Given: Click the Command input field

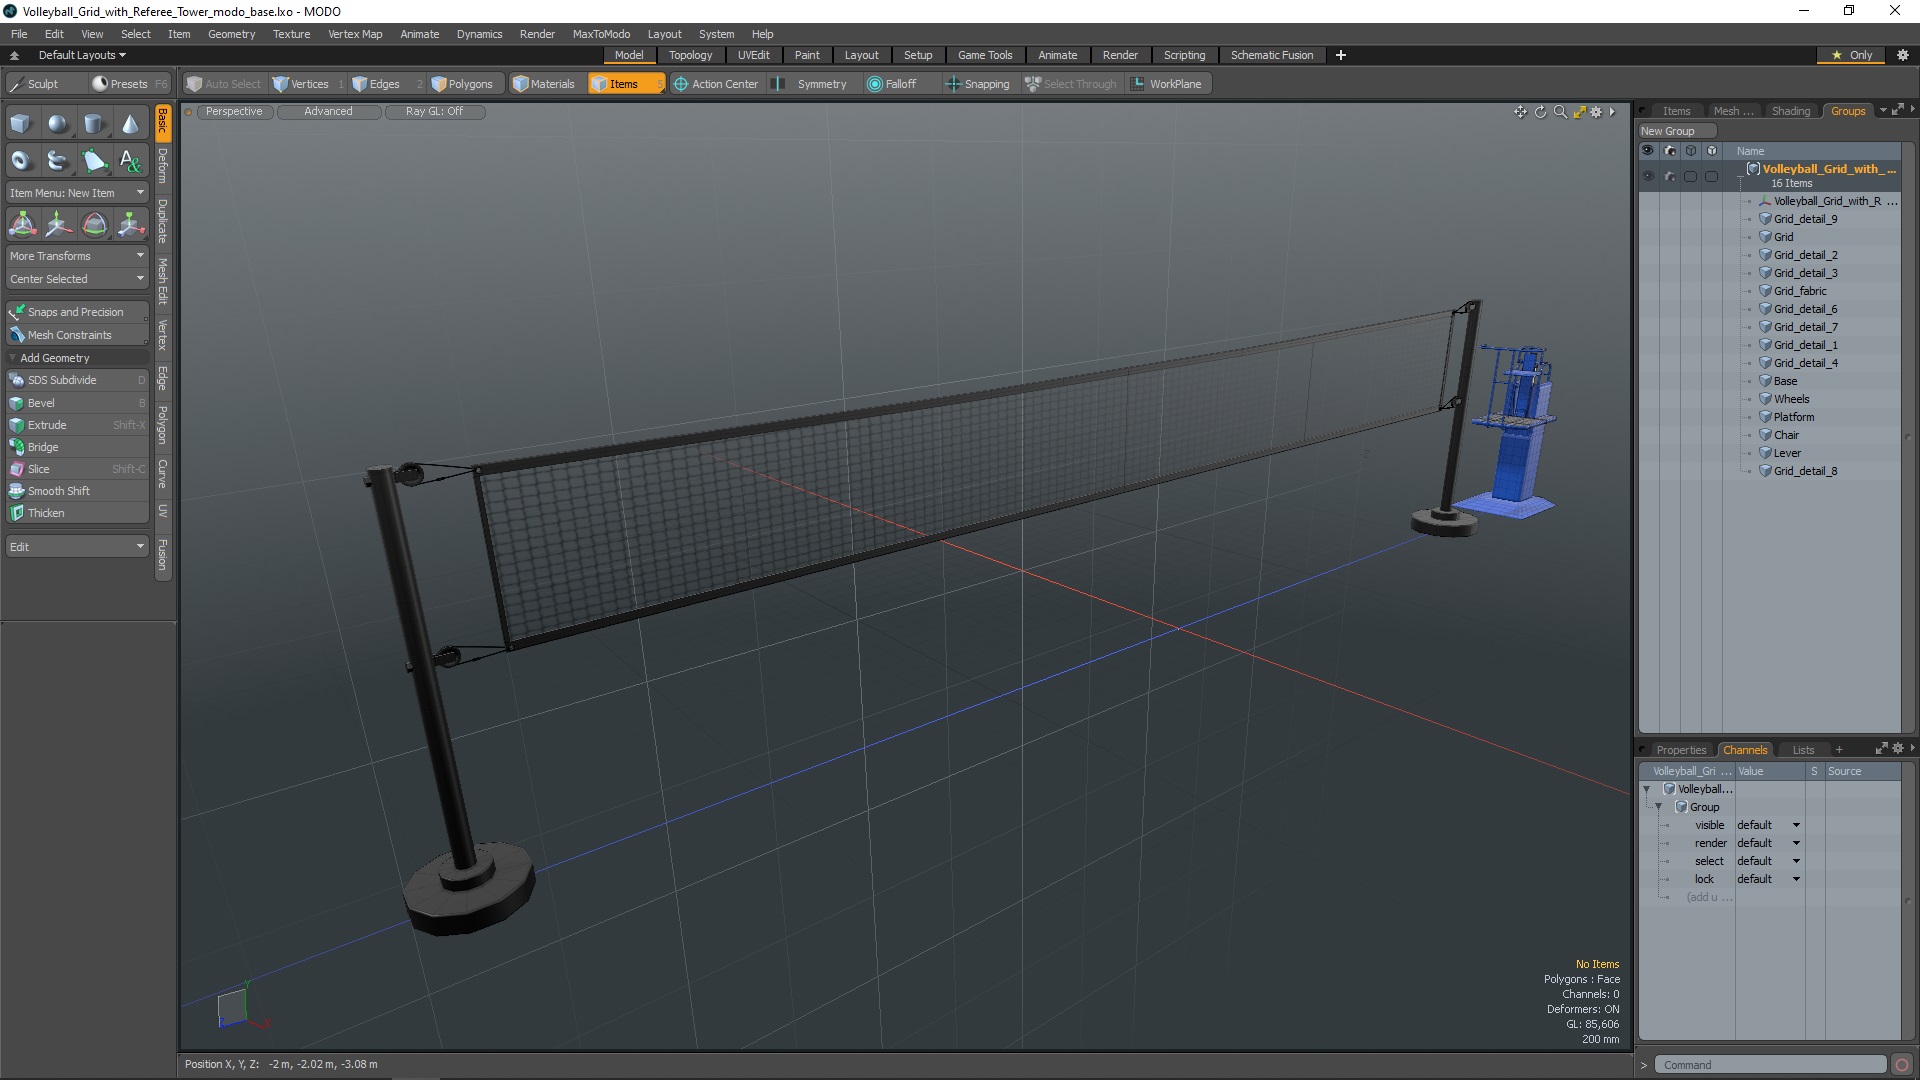Looking at the screenshot, I should [x=1770, y=1064].
